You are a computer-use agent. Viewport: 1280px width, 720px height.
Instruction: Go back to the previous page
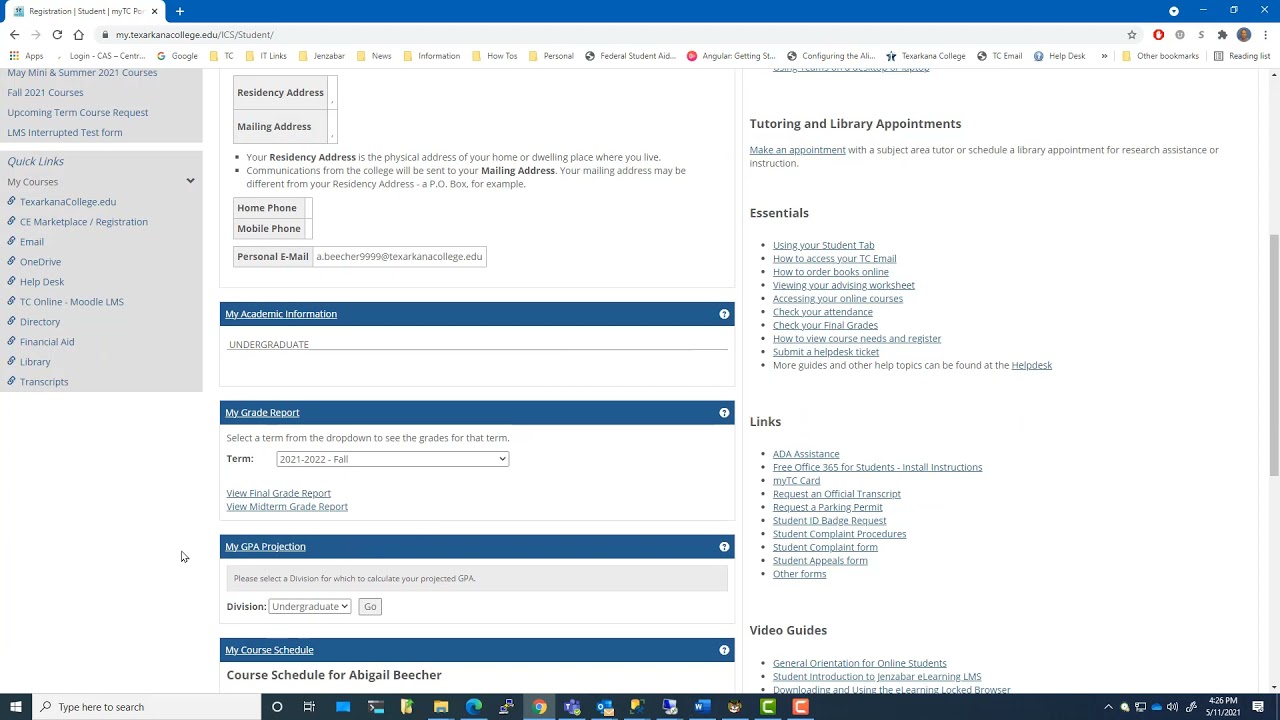click(x=14, y=35)
